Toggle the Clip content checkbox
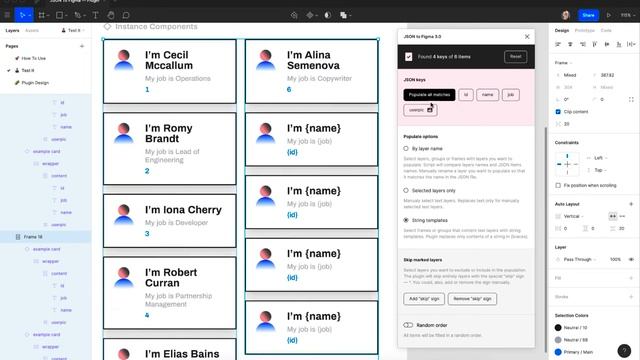The width and height of the screenshot is (640, 360). pyautogui.click(x=558, y=112)
